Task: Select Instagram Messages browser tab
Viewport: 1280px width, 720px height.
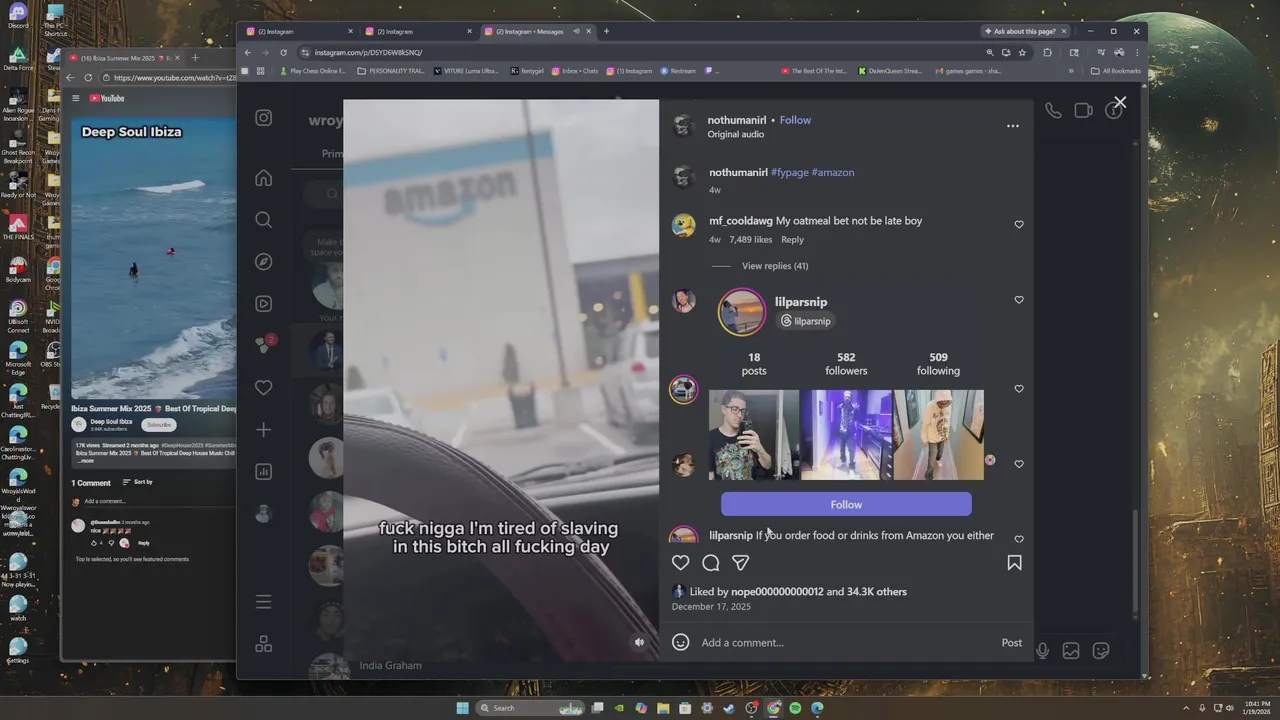Action: click(538, 31)
